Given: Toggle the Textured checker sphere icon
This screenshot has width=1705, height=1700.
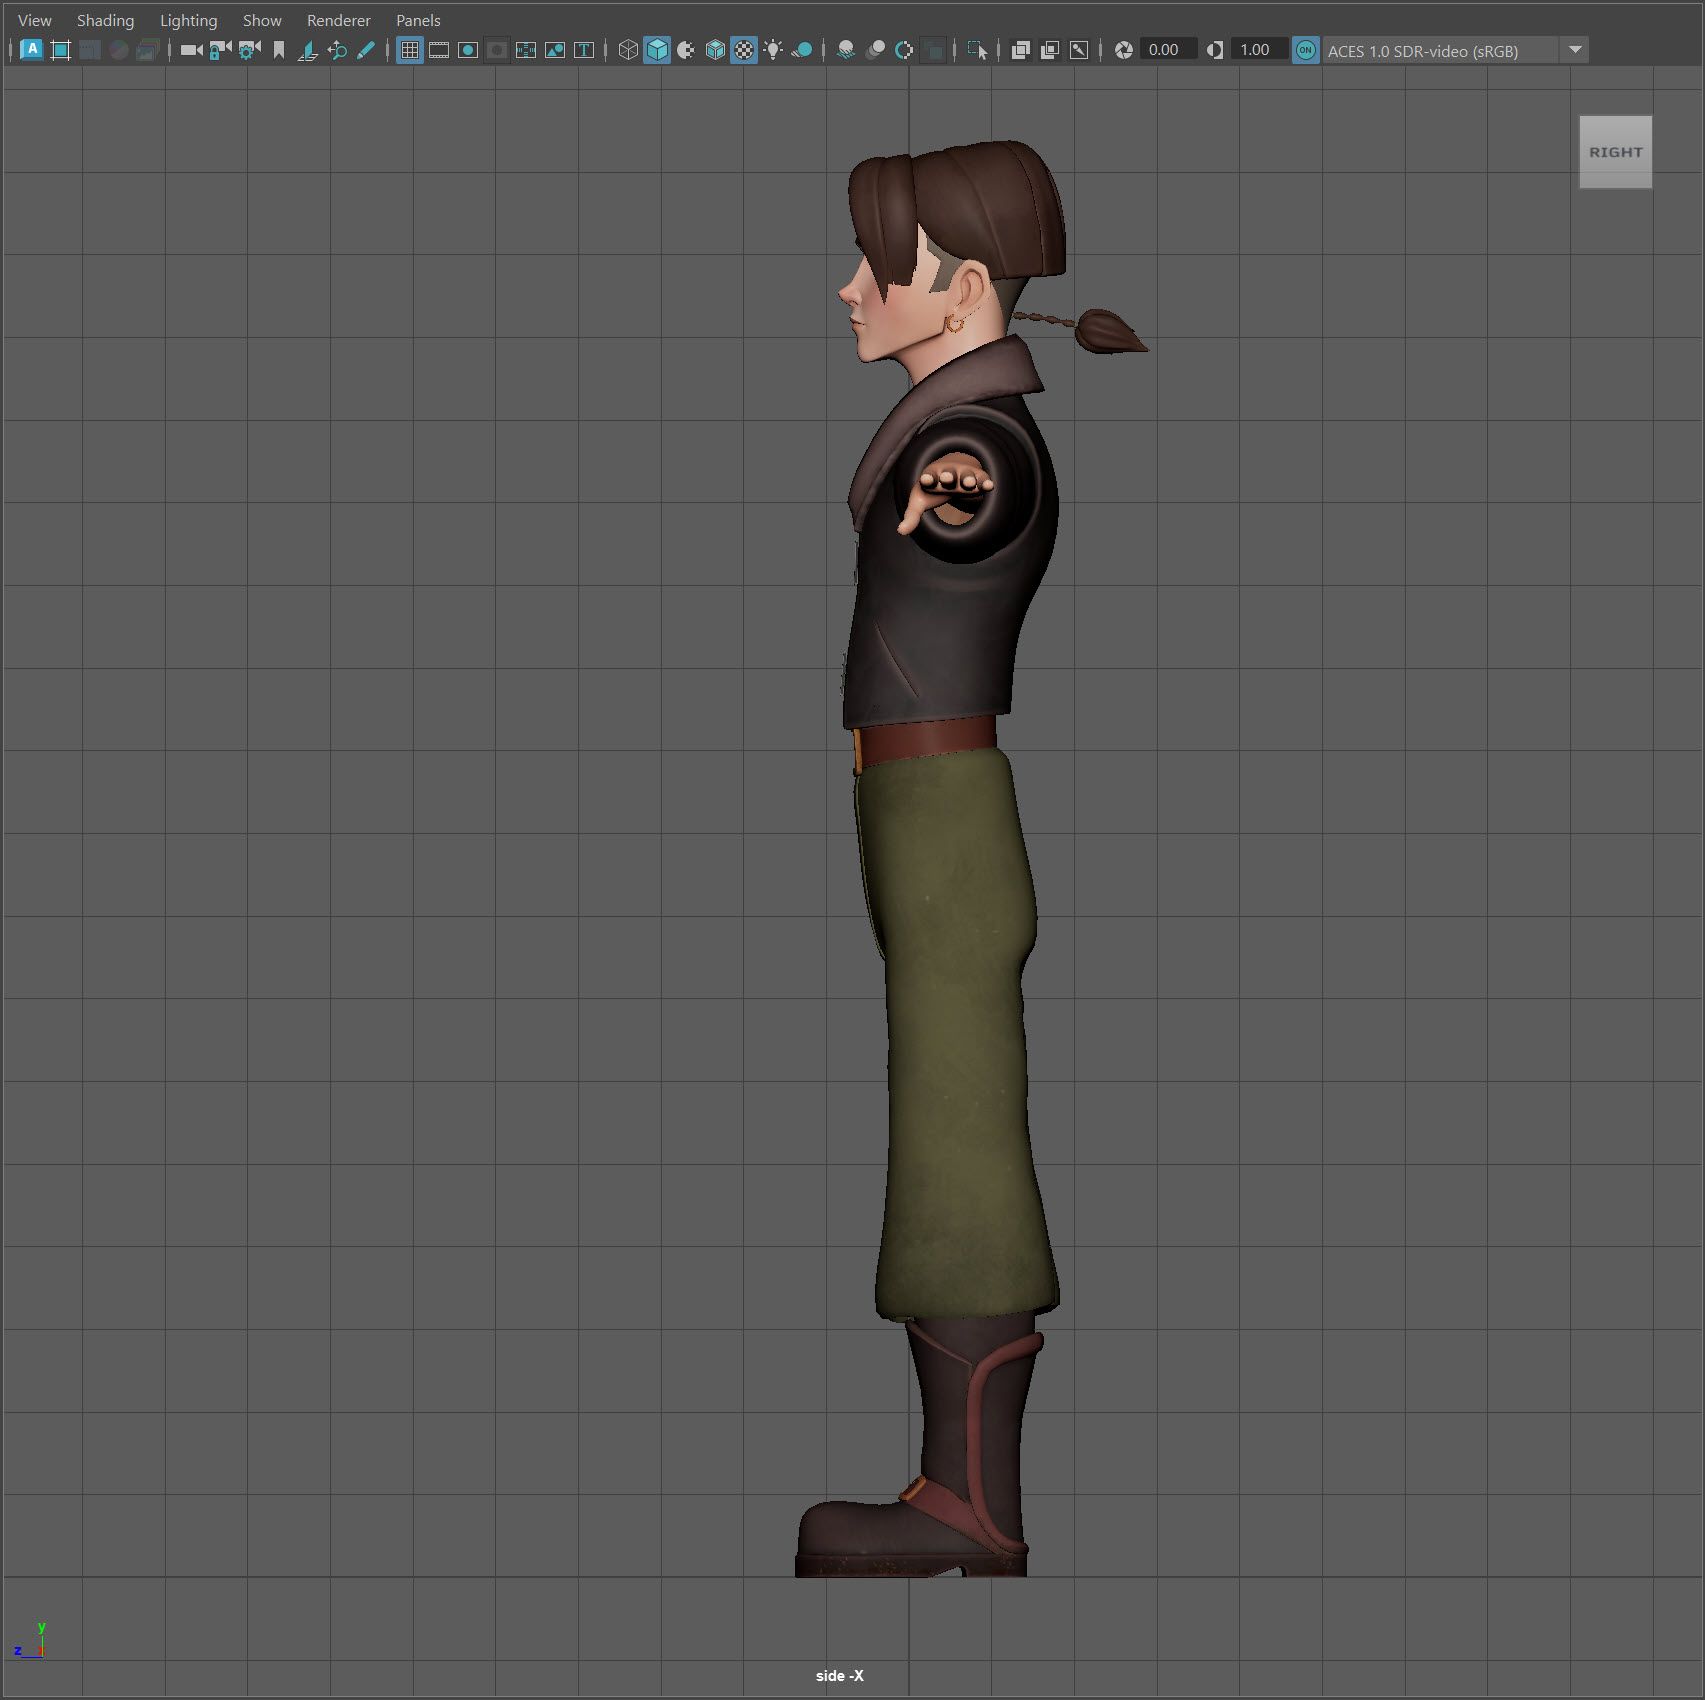Looking at the screenshot, I should tap(744, 50).
